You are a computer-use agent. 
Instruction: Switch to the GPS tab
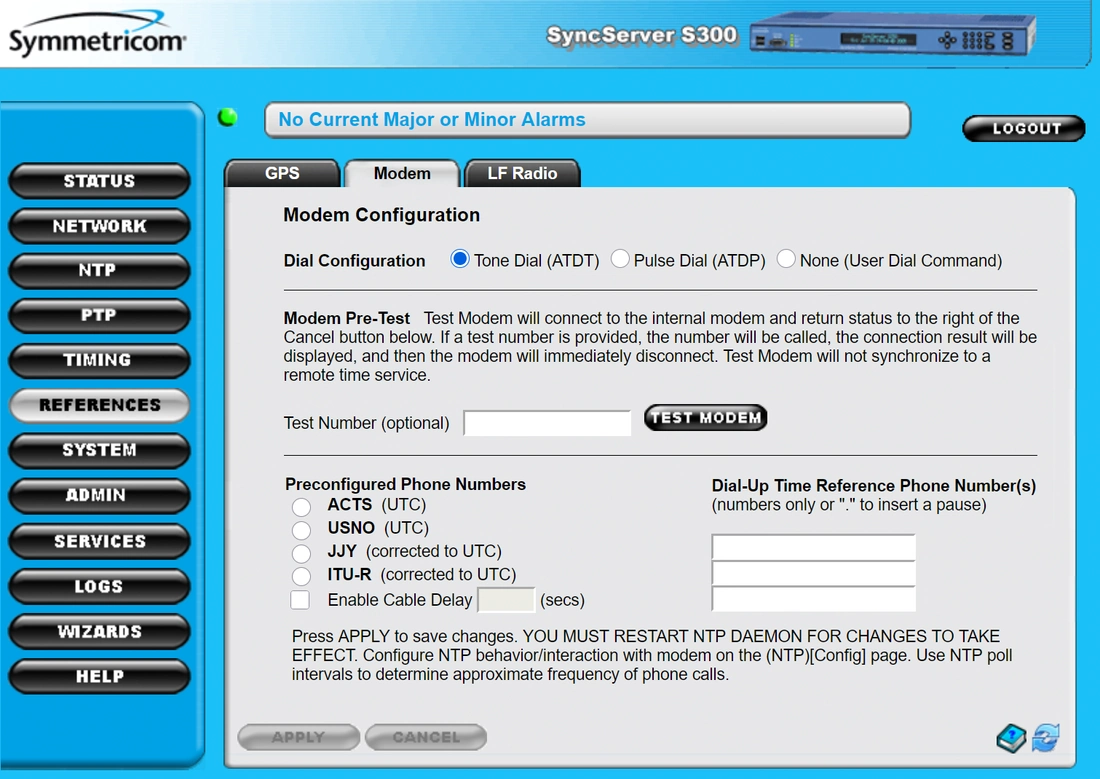click(x=282, y=173)
